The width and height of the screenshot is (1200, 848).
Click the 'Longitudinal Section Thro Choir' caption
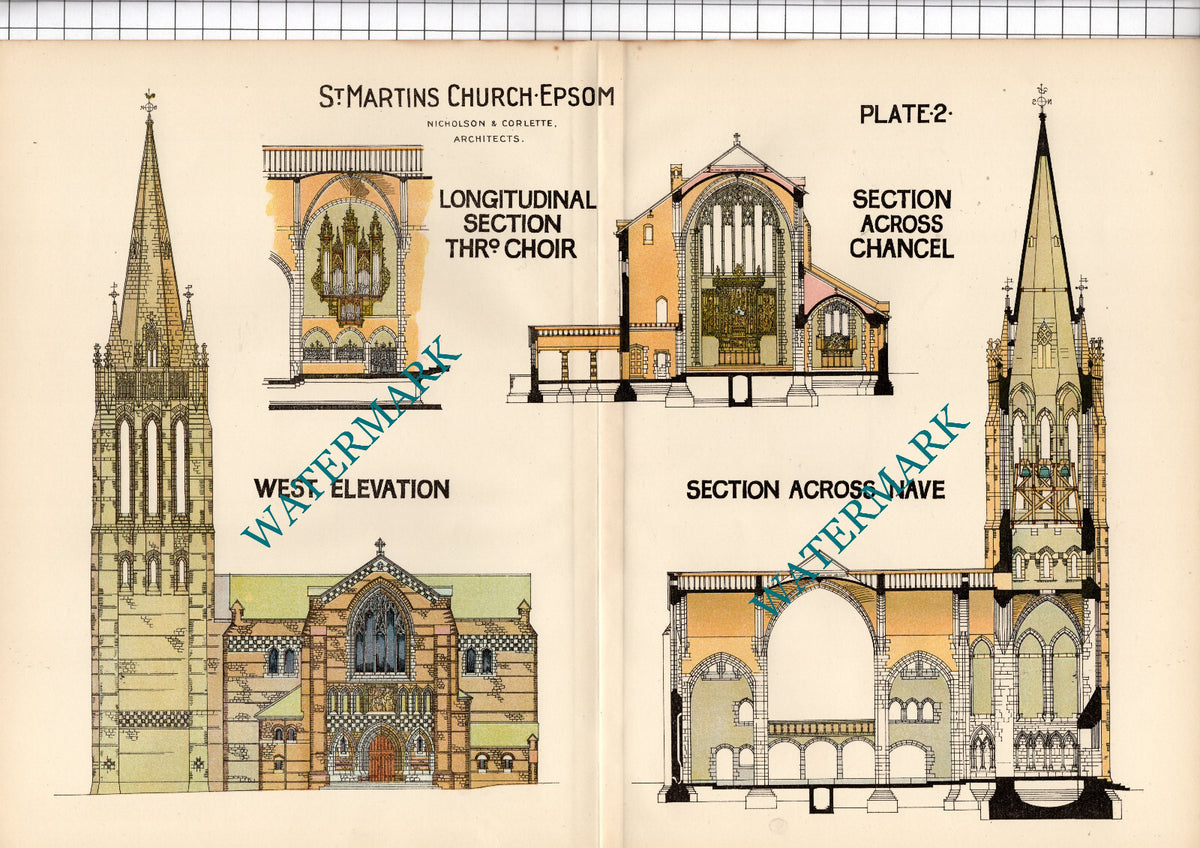click(x=517, y=224)
